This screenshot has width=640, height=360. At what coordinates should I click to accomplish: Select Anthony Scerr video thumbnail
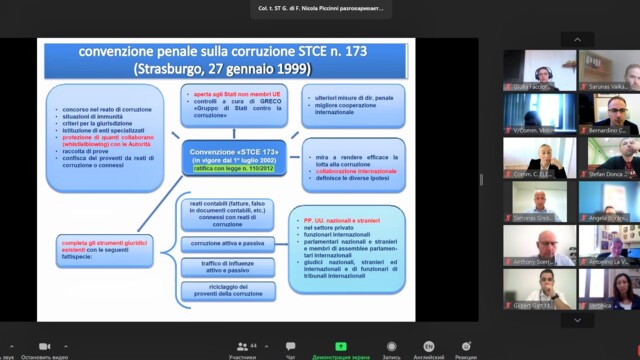point(540,245)
